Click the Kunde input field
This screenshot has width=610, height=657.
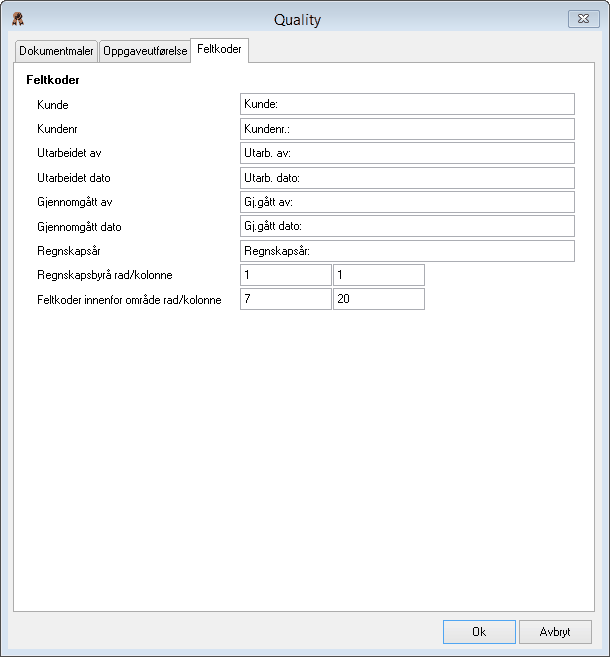click(407, 104)
